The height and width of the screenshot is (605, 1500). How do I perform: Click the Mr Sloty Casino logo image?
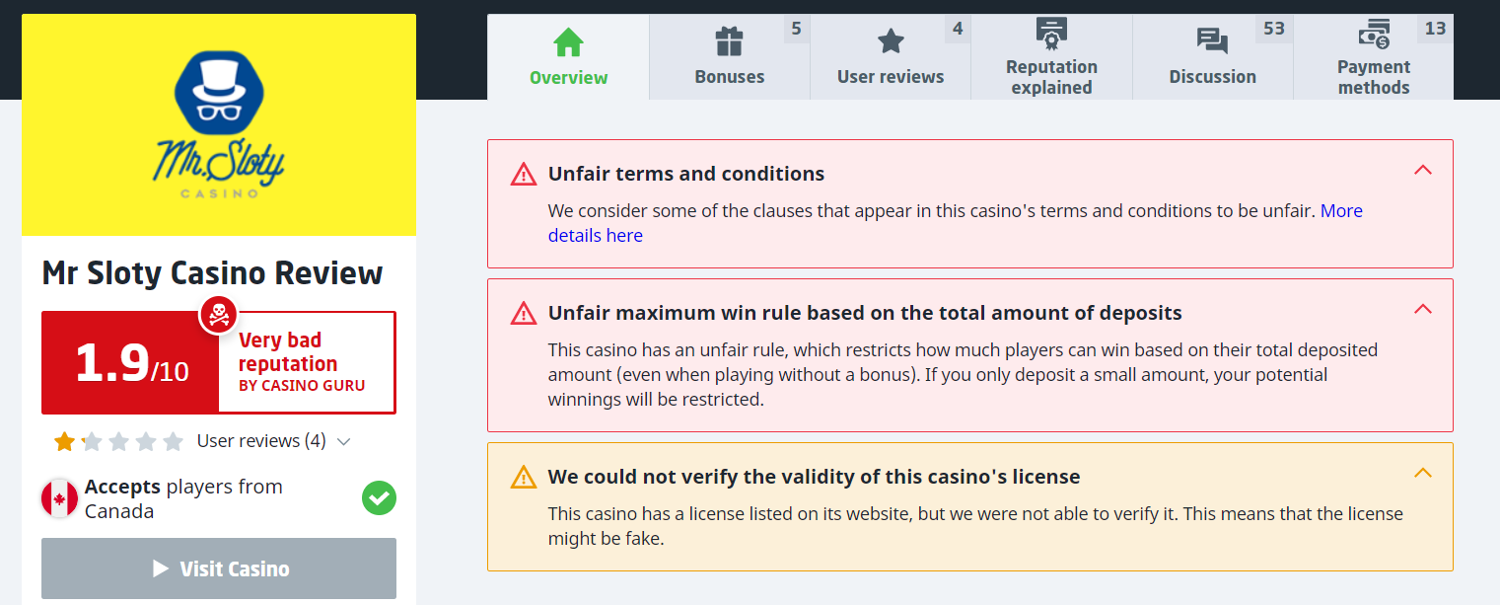[x=219, y=125]
